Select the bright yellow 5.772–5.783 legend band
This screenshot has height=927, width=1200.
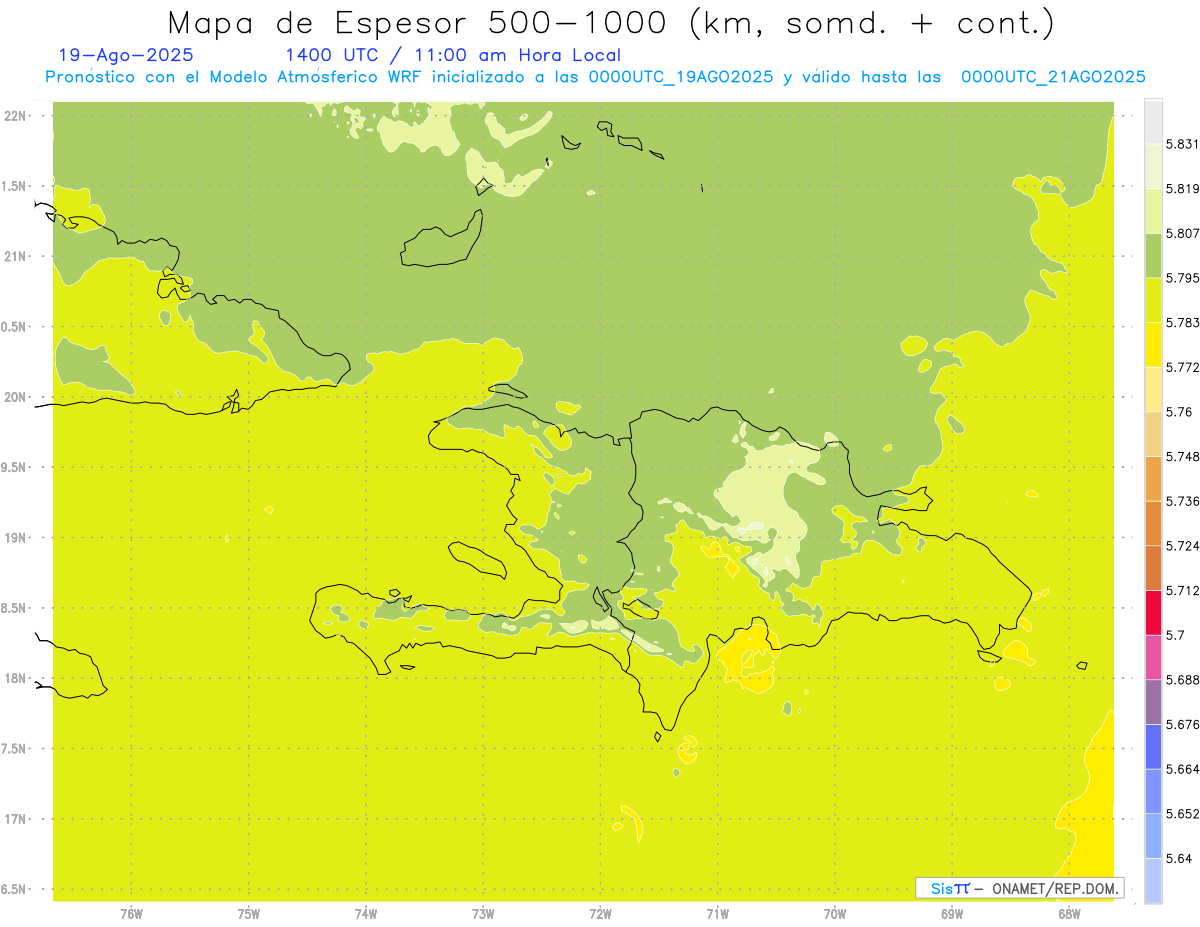1153,344
